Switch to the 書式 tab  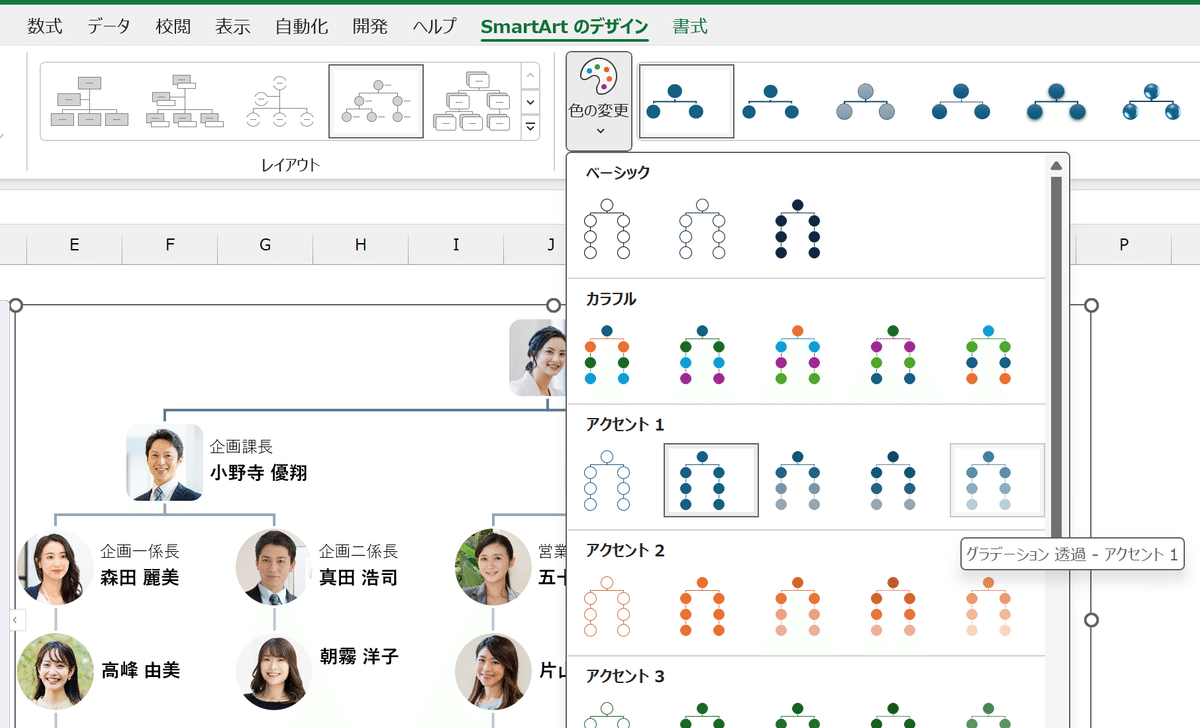tap(690, 27)
